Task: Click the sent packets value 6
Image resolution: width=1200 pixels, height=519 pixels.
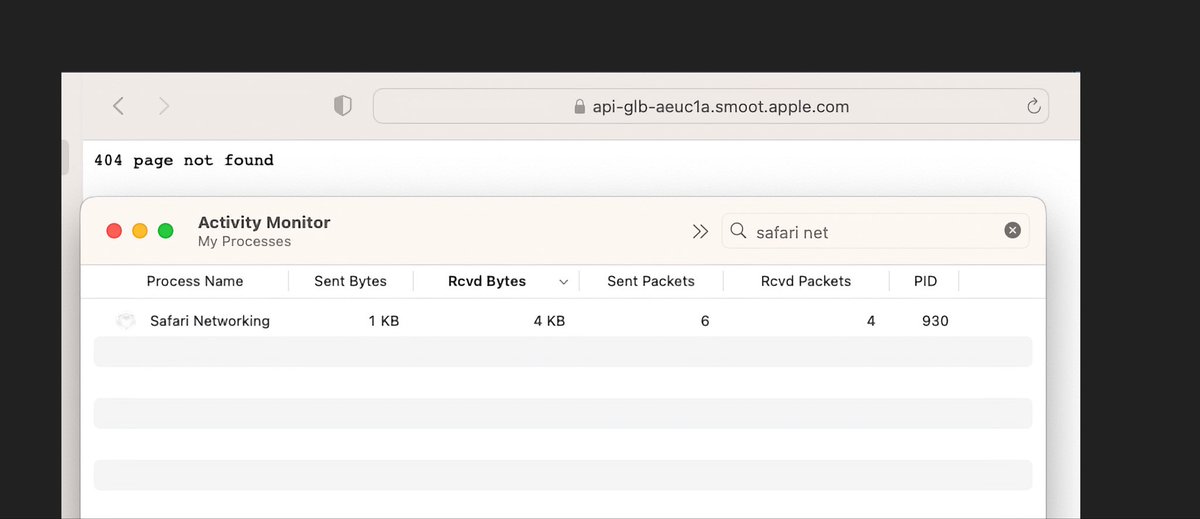Action: (705, 321)
